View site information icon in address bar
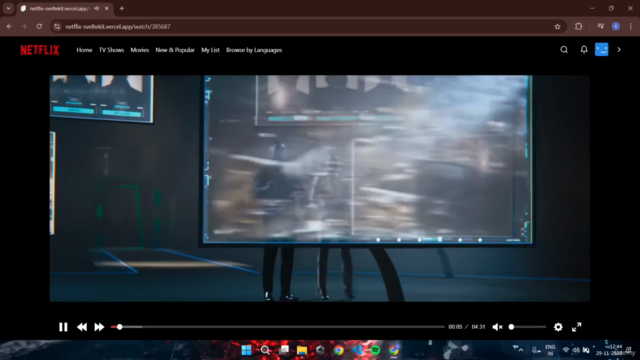The image size is (640, 360). pos(57,27)
